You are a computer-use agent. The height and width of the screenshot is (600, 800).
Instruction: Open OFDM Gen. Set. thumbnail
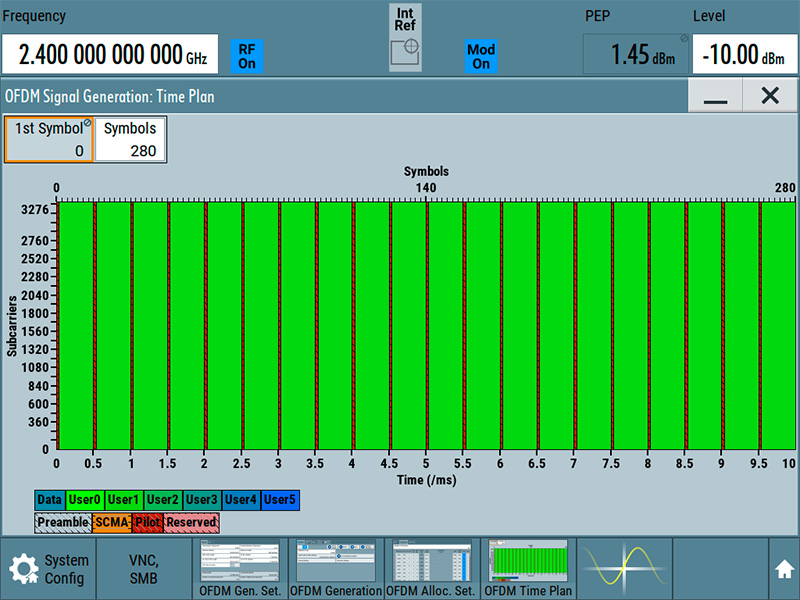click(239, 569)
